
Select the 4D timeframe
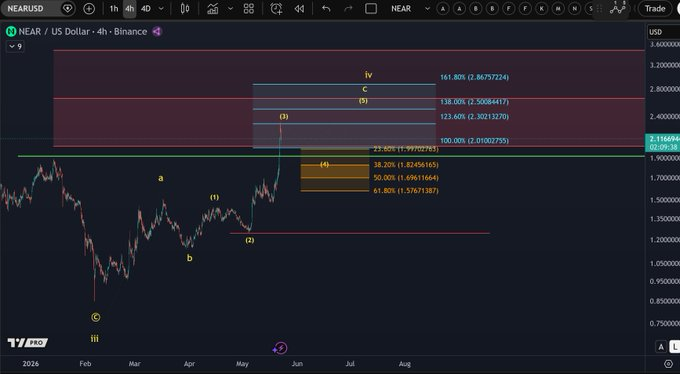click(146, 9)
